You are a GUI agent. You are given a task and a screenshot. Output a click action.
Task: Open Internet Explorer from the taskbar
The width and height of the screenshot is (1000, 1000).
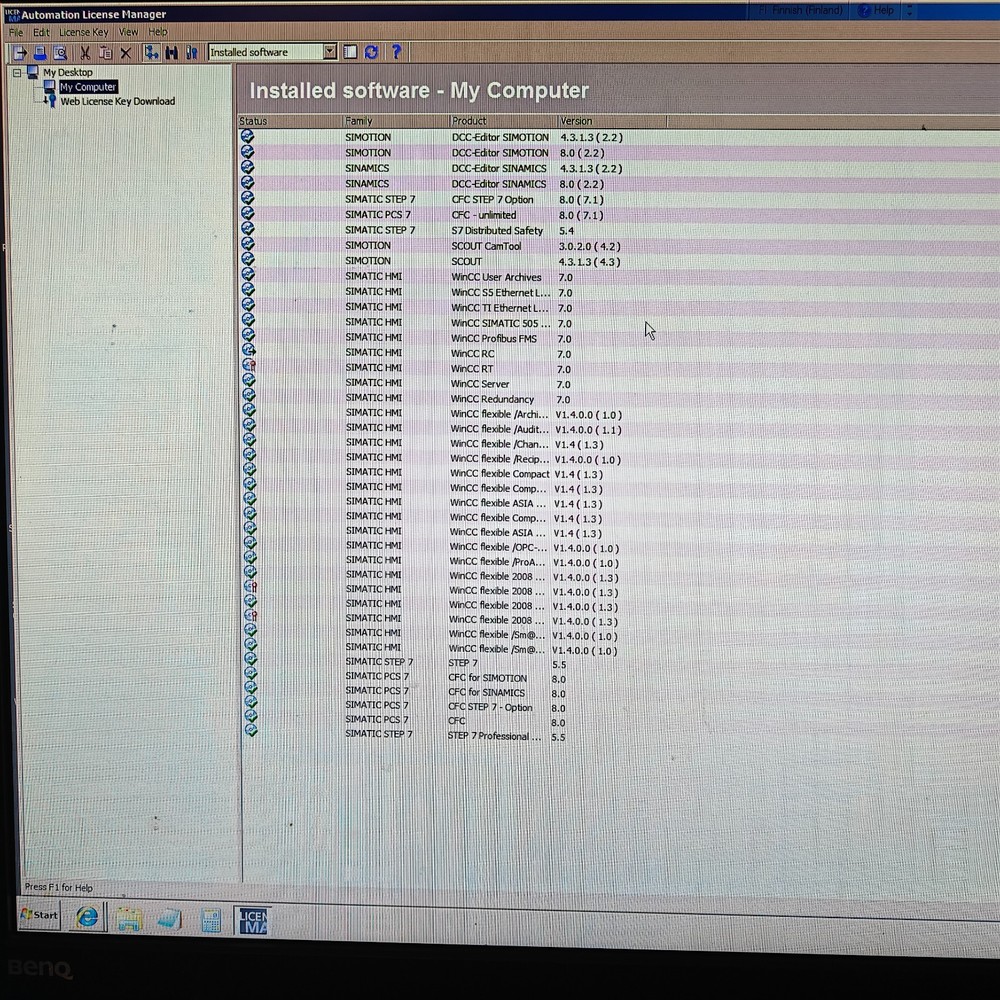tap(87, 916)
